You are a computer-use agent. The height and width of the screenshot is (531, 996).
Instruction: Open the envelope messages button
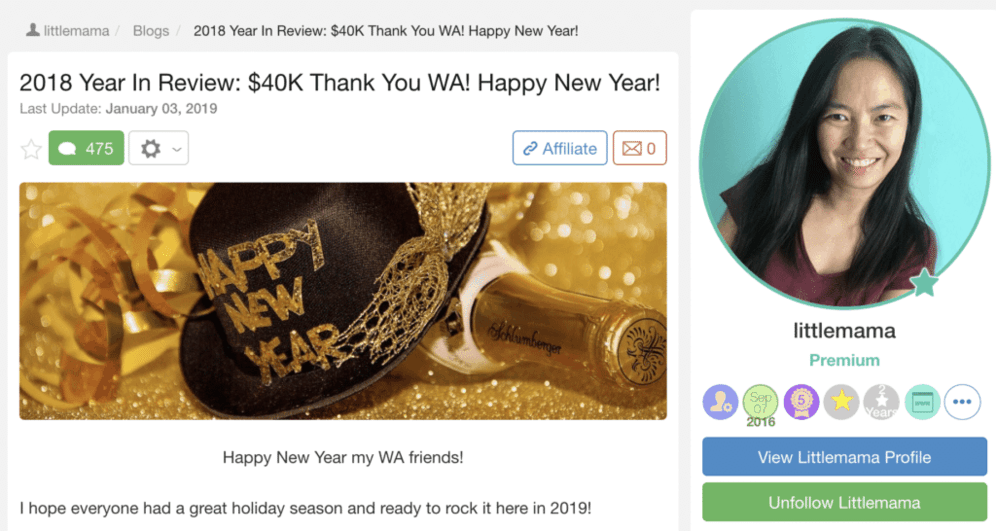(639, 148)
